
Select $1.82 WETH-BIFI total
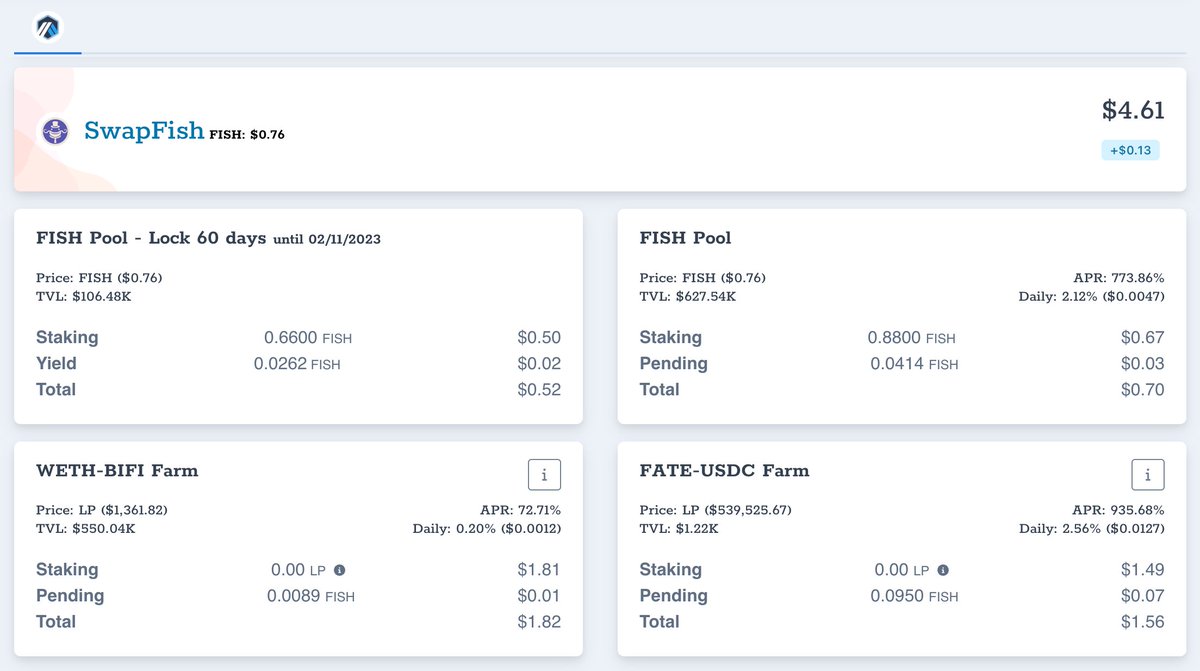tap(539, 622)
